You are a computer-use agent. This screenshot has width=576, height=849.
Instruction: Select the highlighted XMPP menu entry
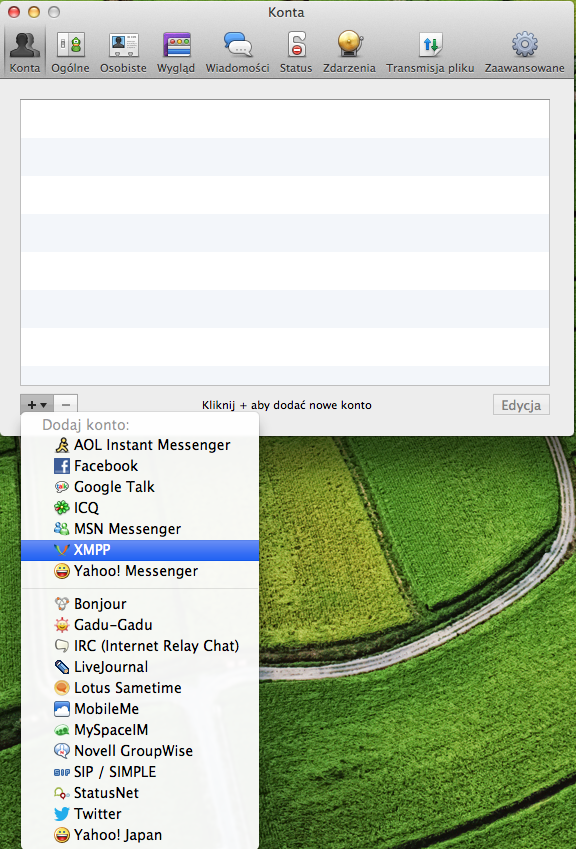click(140, 550)
